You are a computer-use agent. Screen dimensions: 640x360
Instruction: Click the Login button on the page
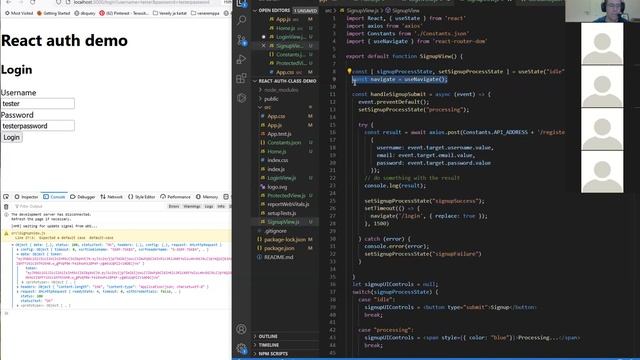11,137
